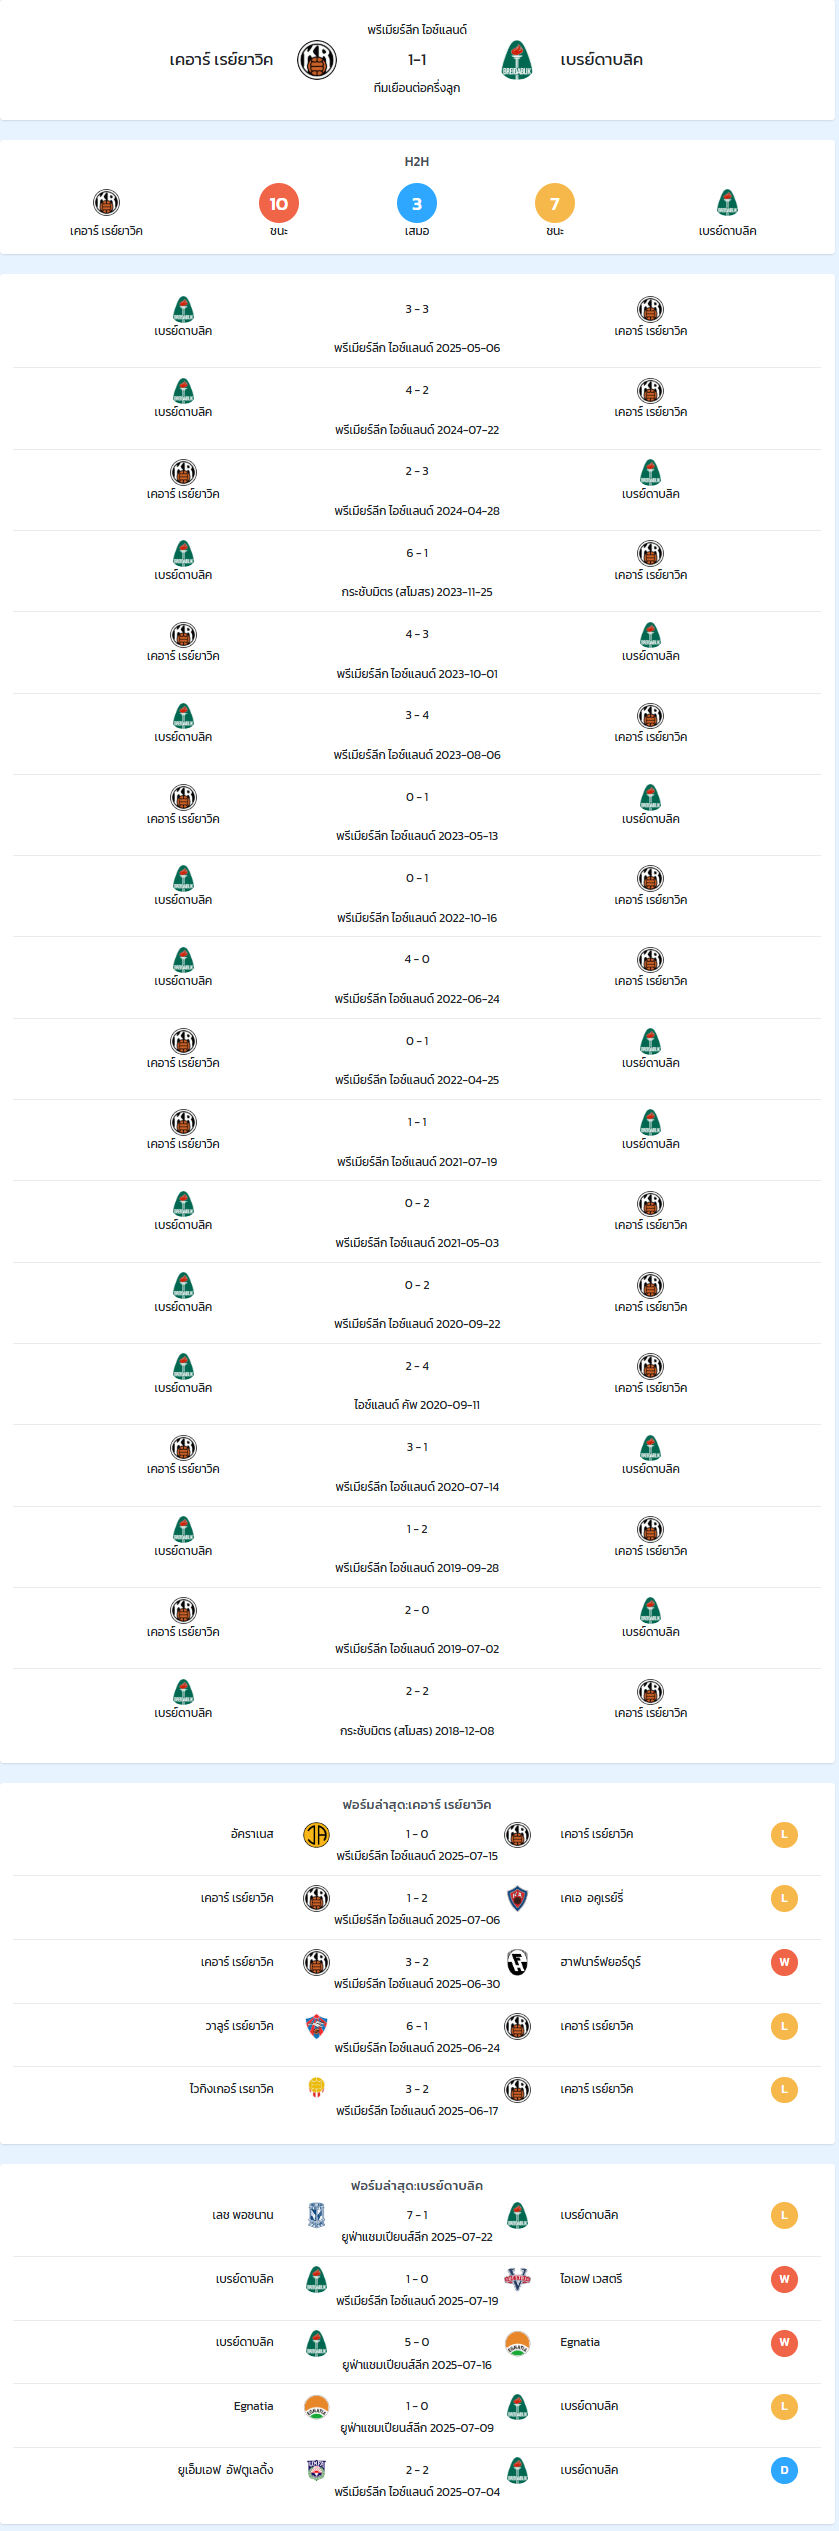
Task: Click the 1-1 score in the header
Action: coord(417,60)
